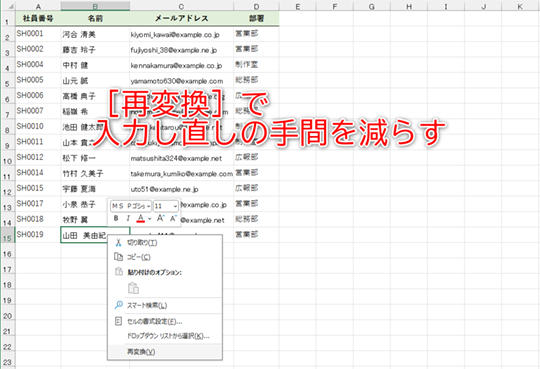
Task: Select column D header
Action: 256,6
